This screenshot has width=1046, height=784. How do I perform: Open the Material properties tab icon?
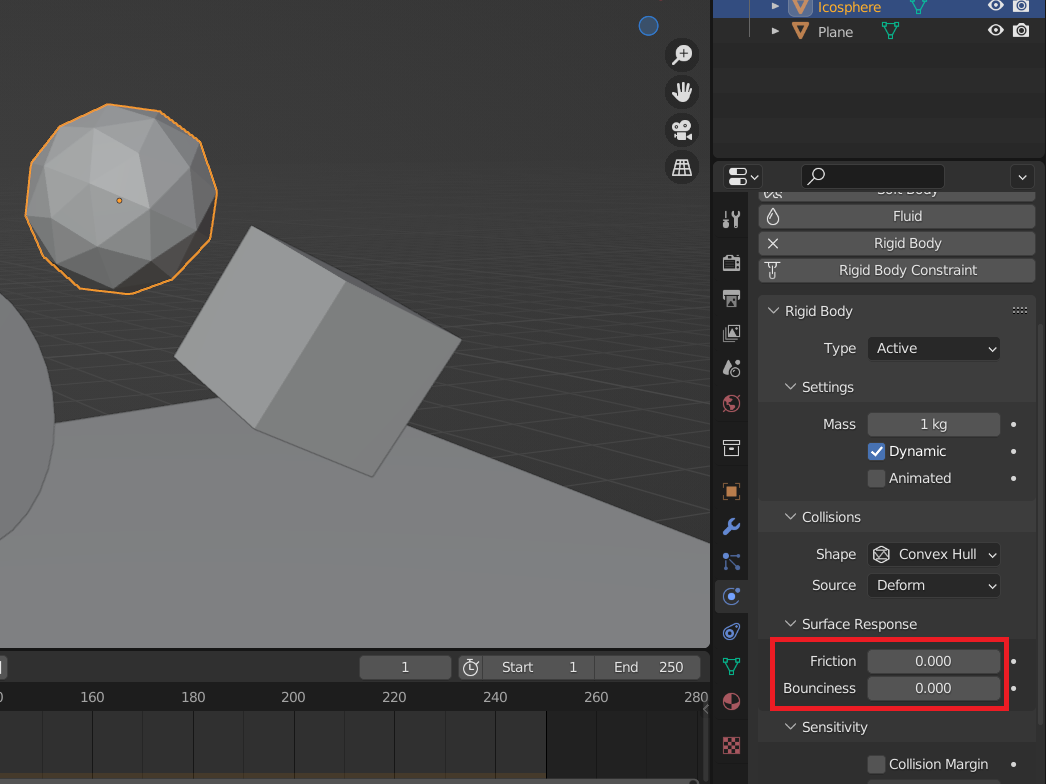(731, 700)
